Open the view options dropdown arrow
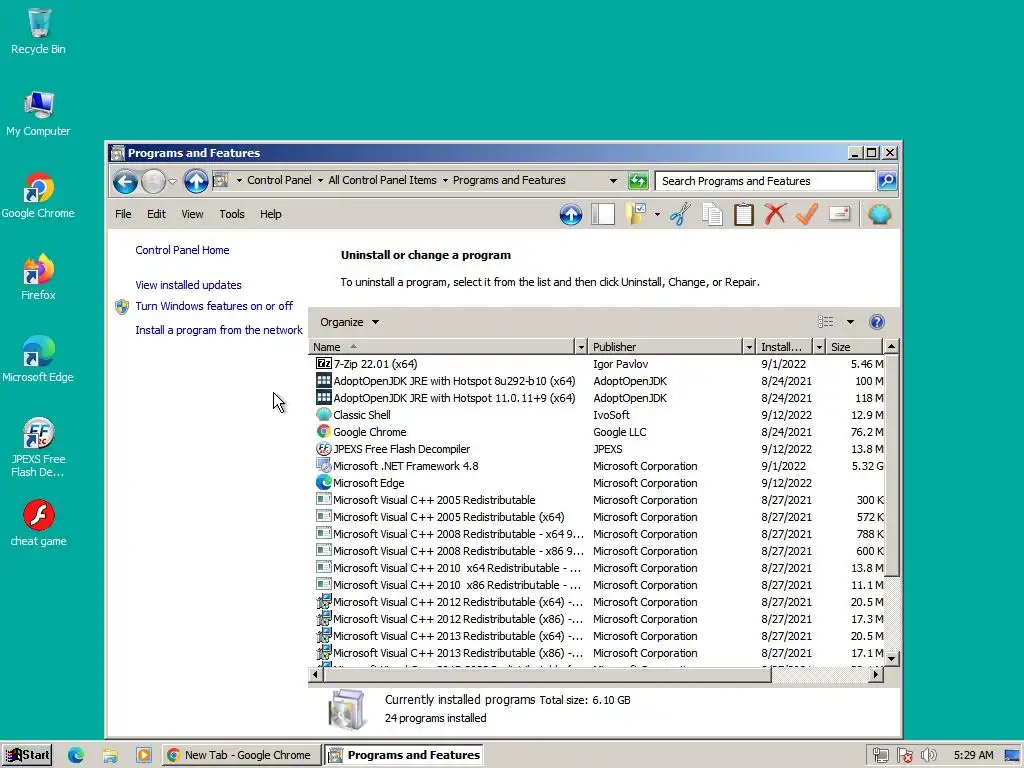Image resolution: width=1024 pixels, height=768 pixels. pos(850,322)
